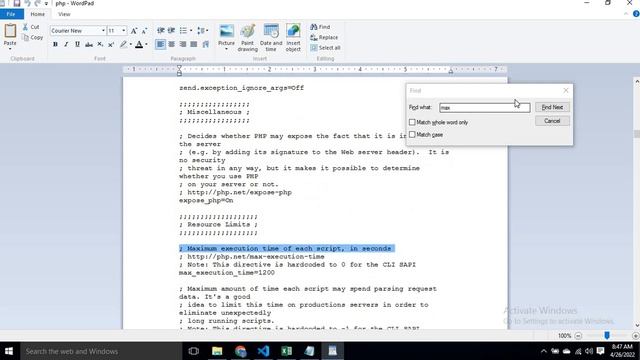
Task: Cut the selected text
Action: [x=31, y=27]
